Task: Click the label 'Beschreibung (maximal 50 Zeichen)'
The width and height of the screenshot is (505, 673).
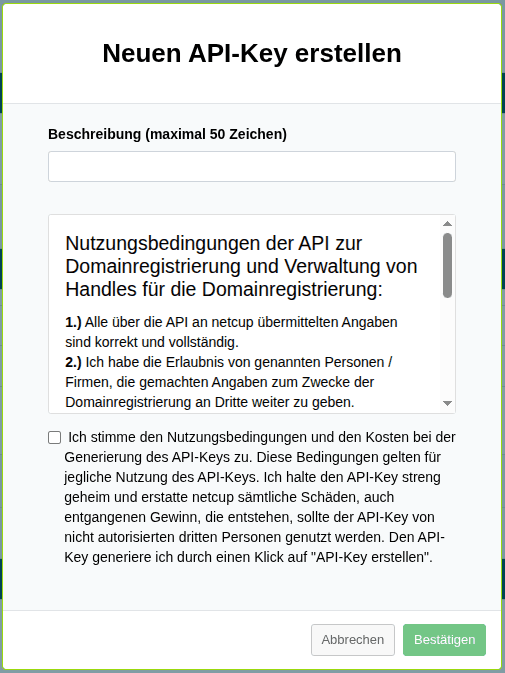Action: [167, 134]
